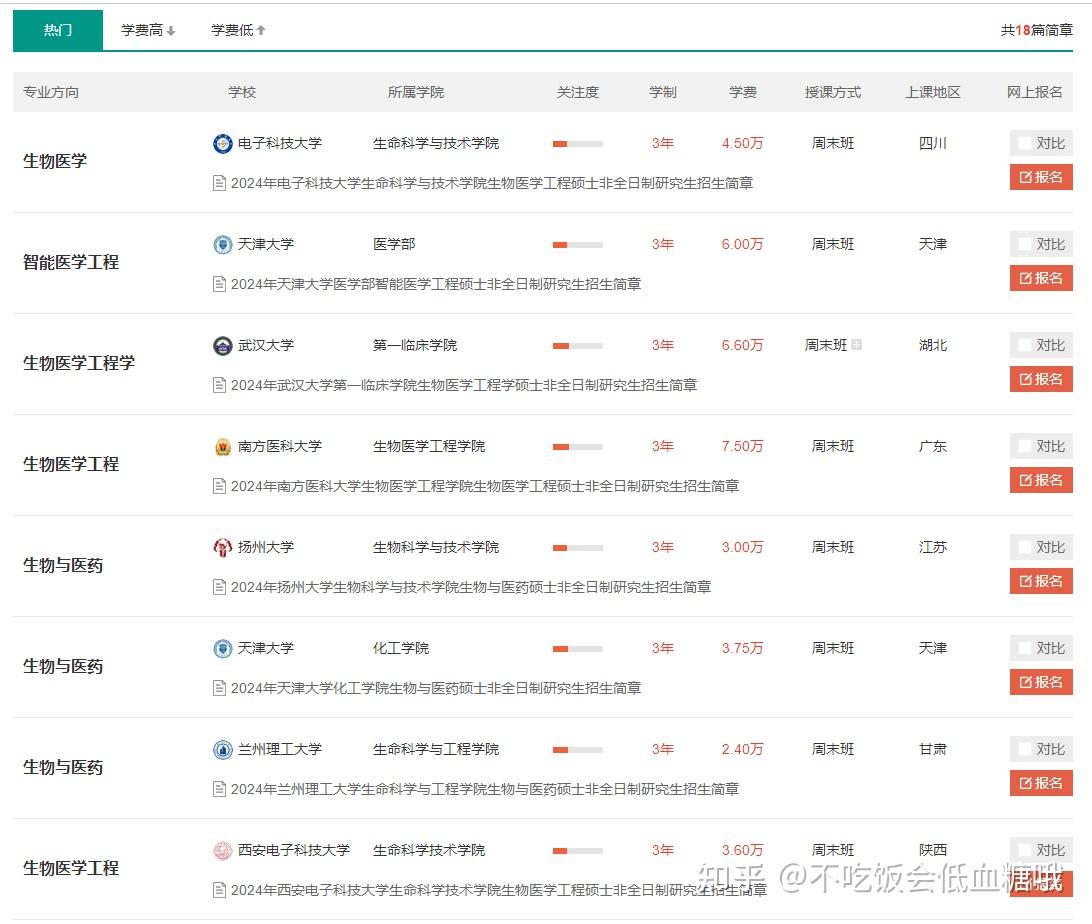Click the 西安电子科技大学 school logo icon
This screenshot has height=924, width=1092.
coord(222,851)
